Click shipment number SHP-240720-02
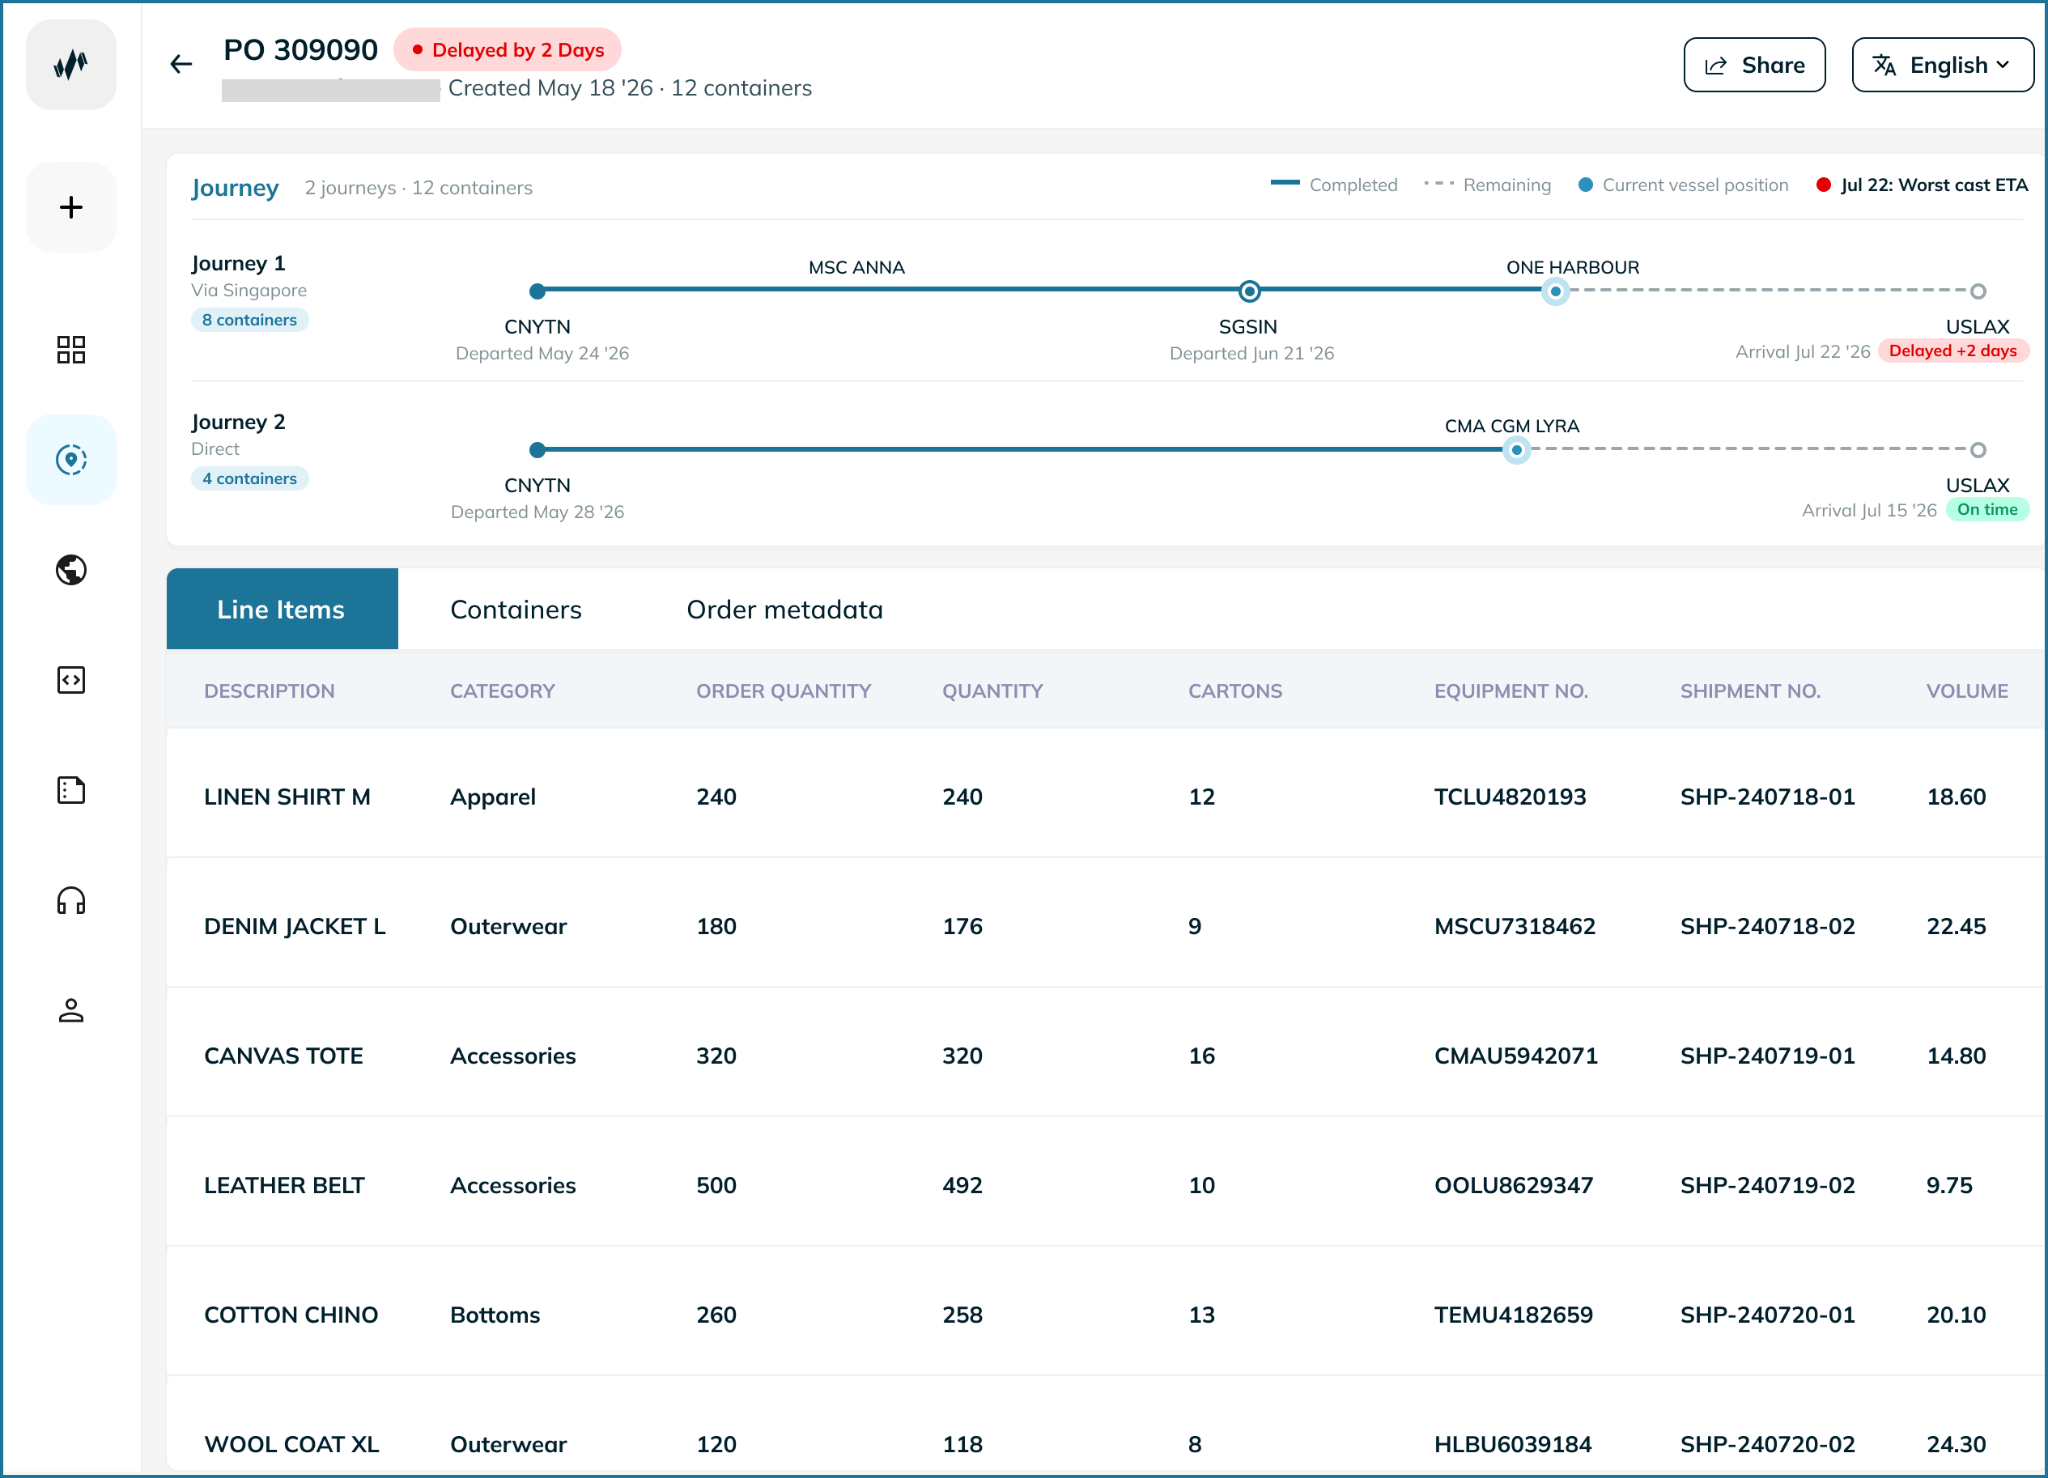2048x1478 pixels. (1768, 1444)
